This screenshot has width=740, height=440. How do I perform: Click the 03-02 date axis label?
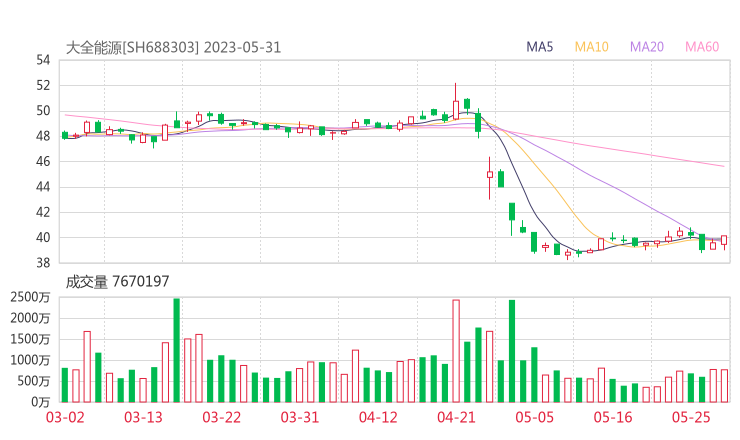pos(65,417)
